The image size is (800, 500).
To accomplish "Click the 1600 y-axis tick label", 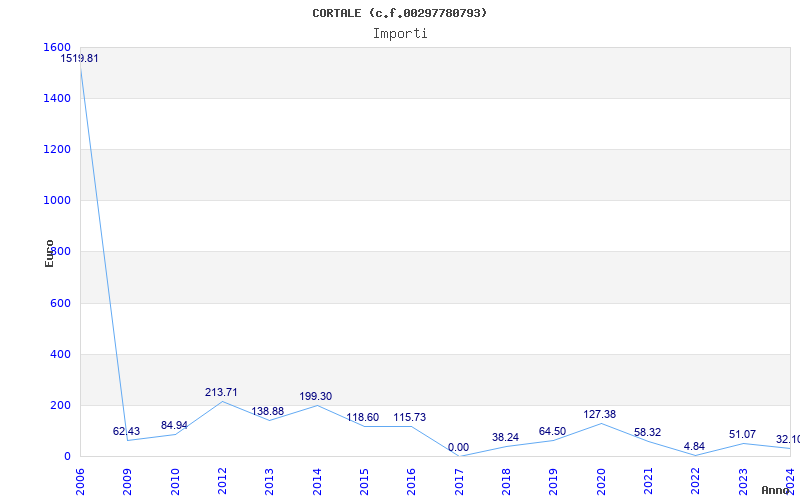I will (x=57, y=47).
